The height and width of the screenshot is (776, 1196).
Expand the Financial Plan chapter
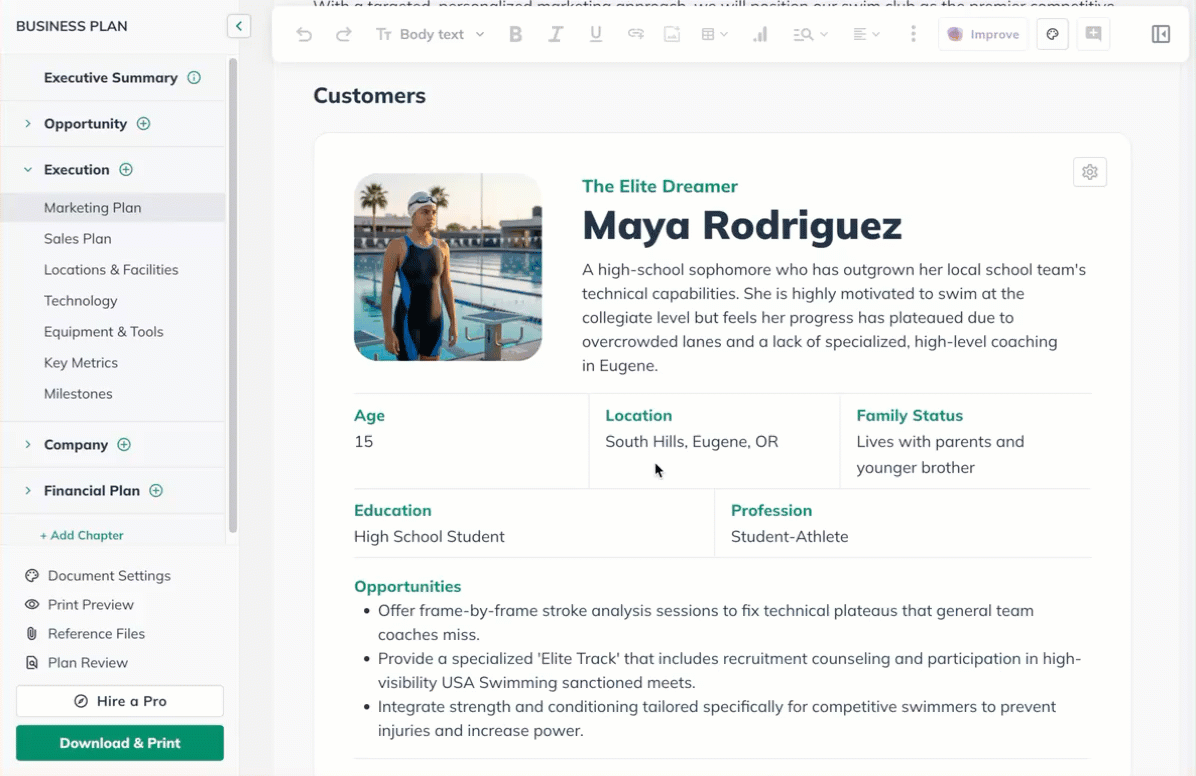click(27, 491)
